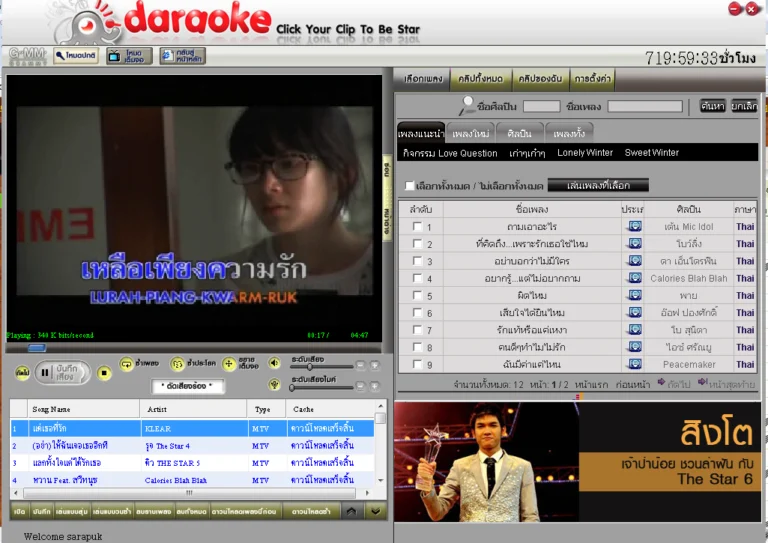Click the สิงโต The Star 6 banner
This screenshot has height=543, width=768.
tap(577, 462)
